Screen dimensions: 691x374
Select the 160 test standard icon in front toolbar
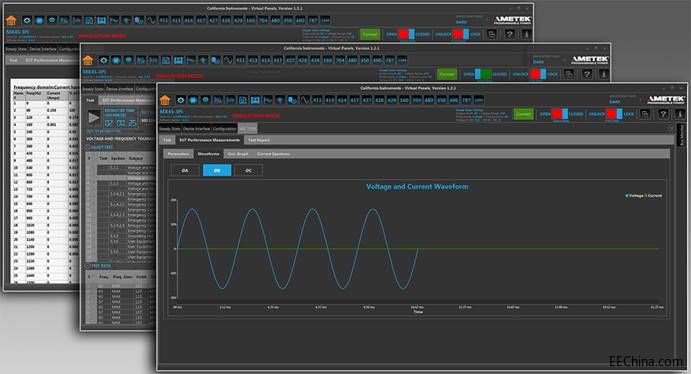pyautogui.click(x=404, y=100)
